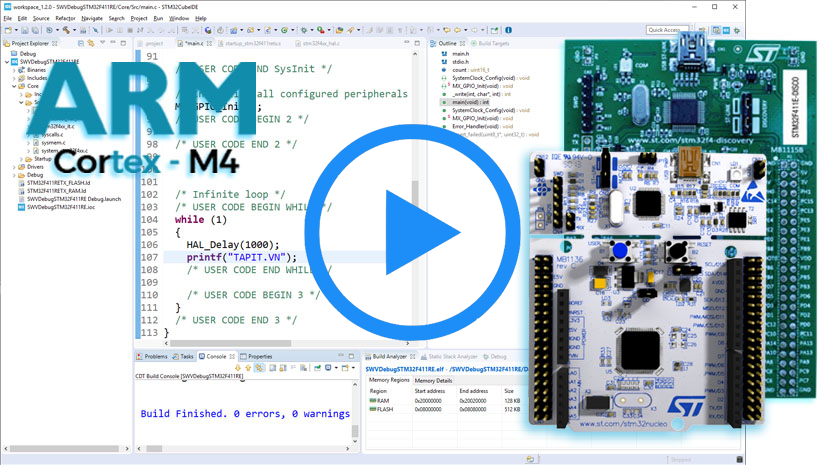Screen dimensions: 825x465
Task: Open the Display Selected Console dropdown
Action: 336,368
